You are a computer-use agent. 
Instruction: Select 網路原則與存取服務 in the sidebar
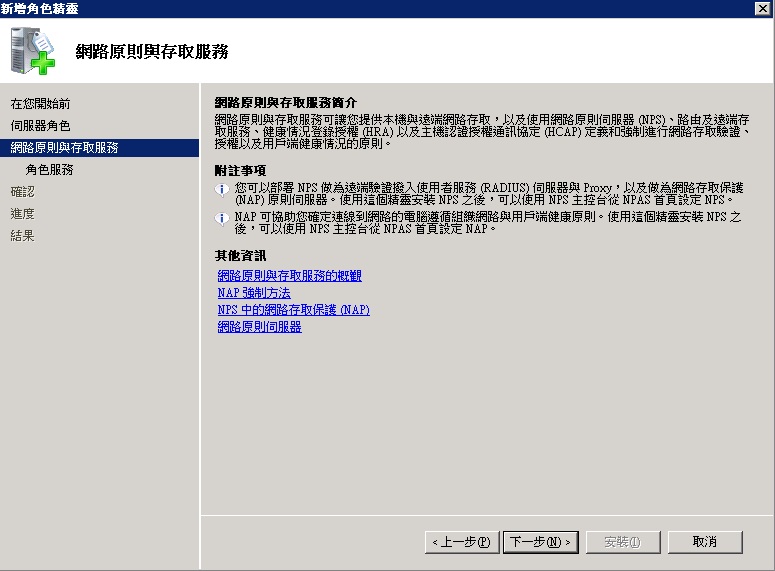99,148
